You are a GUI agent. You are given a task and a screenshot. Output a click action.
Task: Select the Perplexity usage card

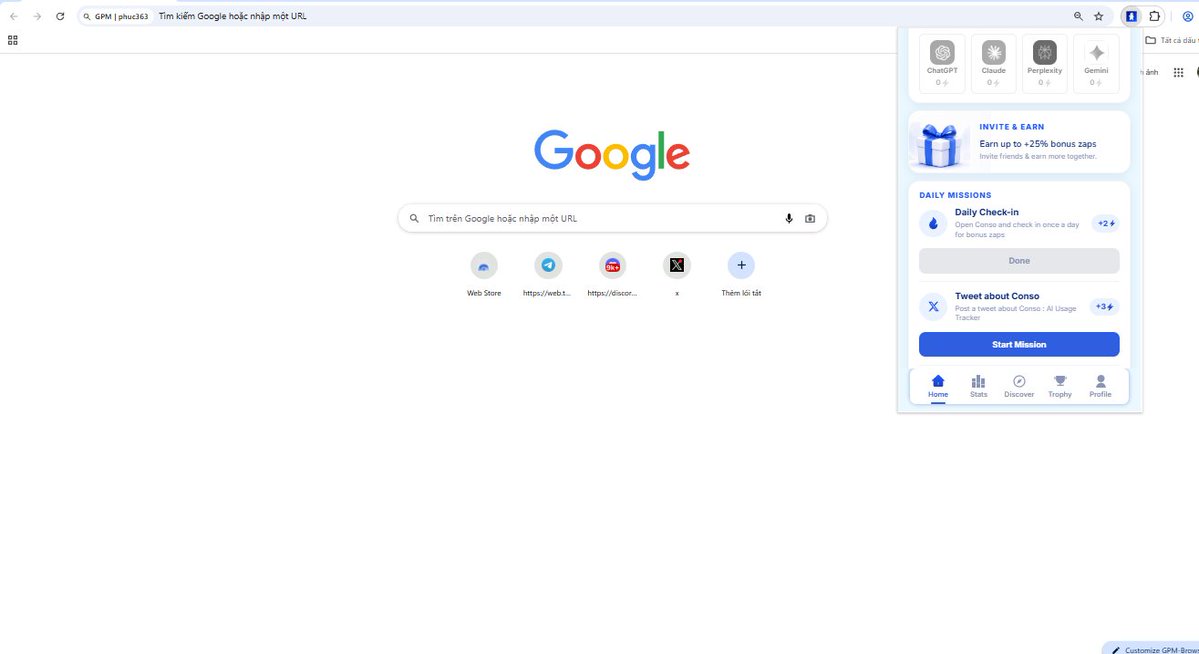(x=1045, y=63)
